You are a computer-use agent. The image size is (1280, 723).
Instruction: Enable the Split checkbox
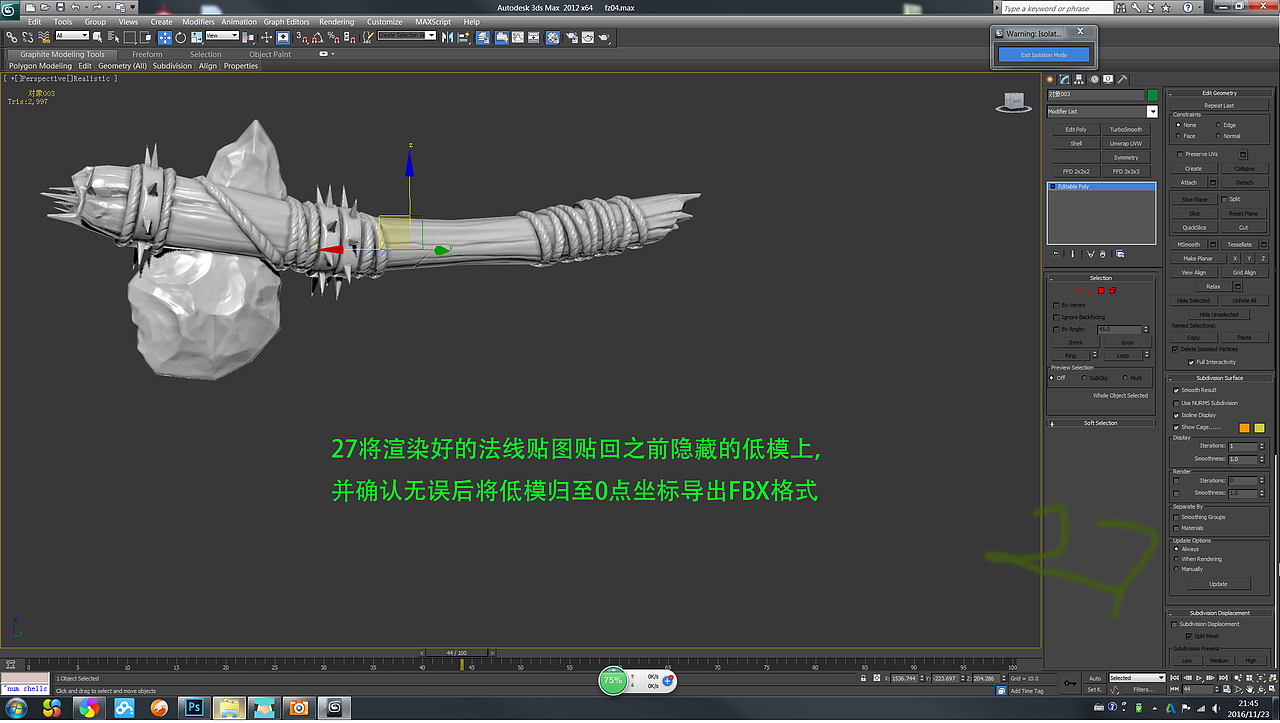coord(1224,199)
